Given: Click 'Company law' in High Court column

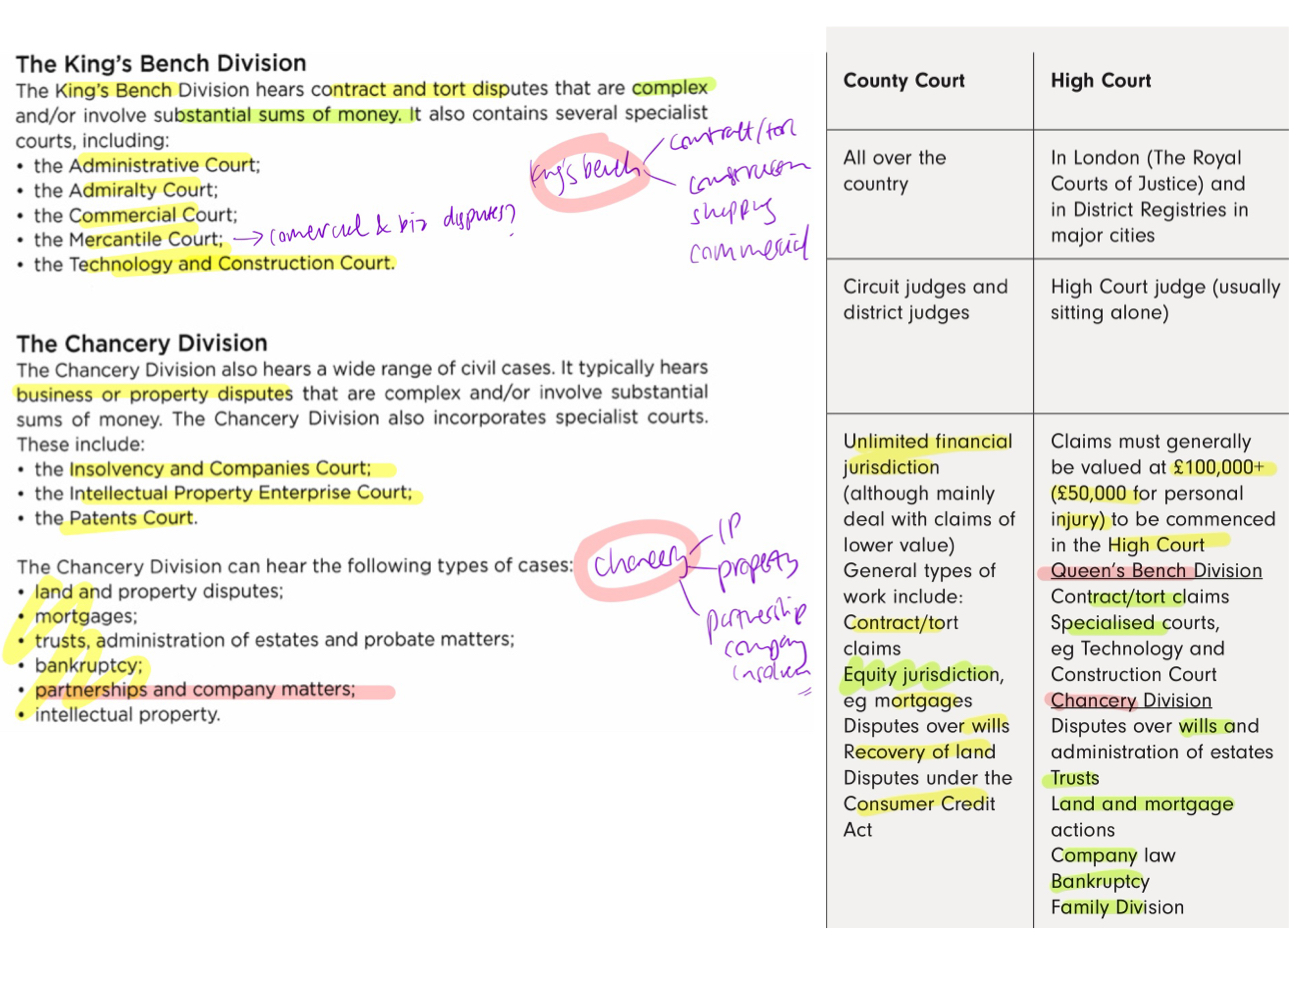Looking at the screenshot, I should [x=1113, y=856].
